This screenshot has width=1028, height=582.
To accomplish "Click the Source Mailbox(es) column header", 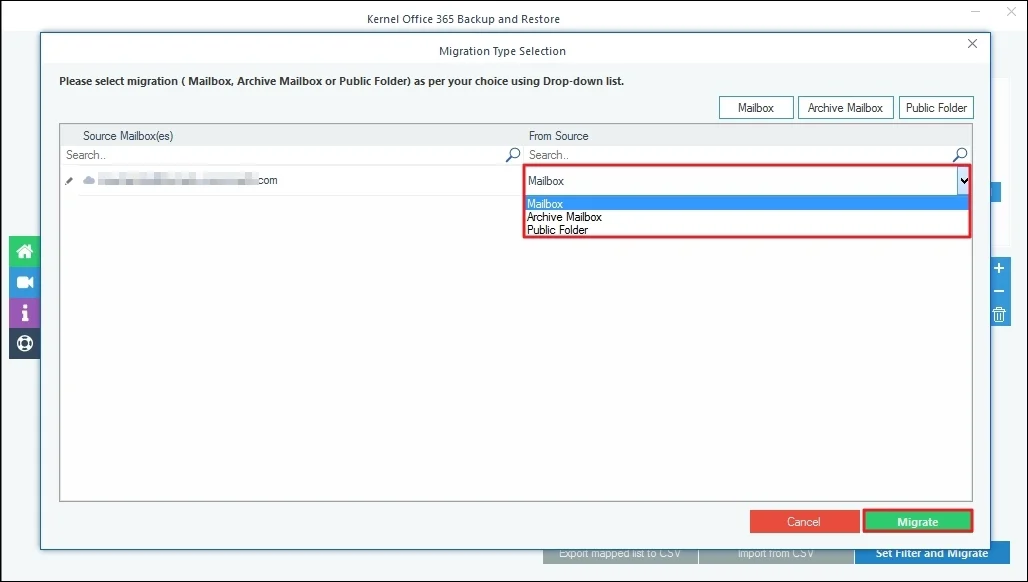I will 128,136.
